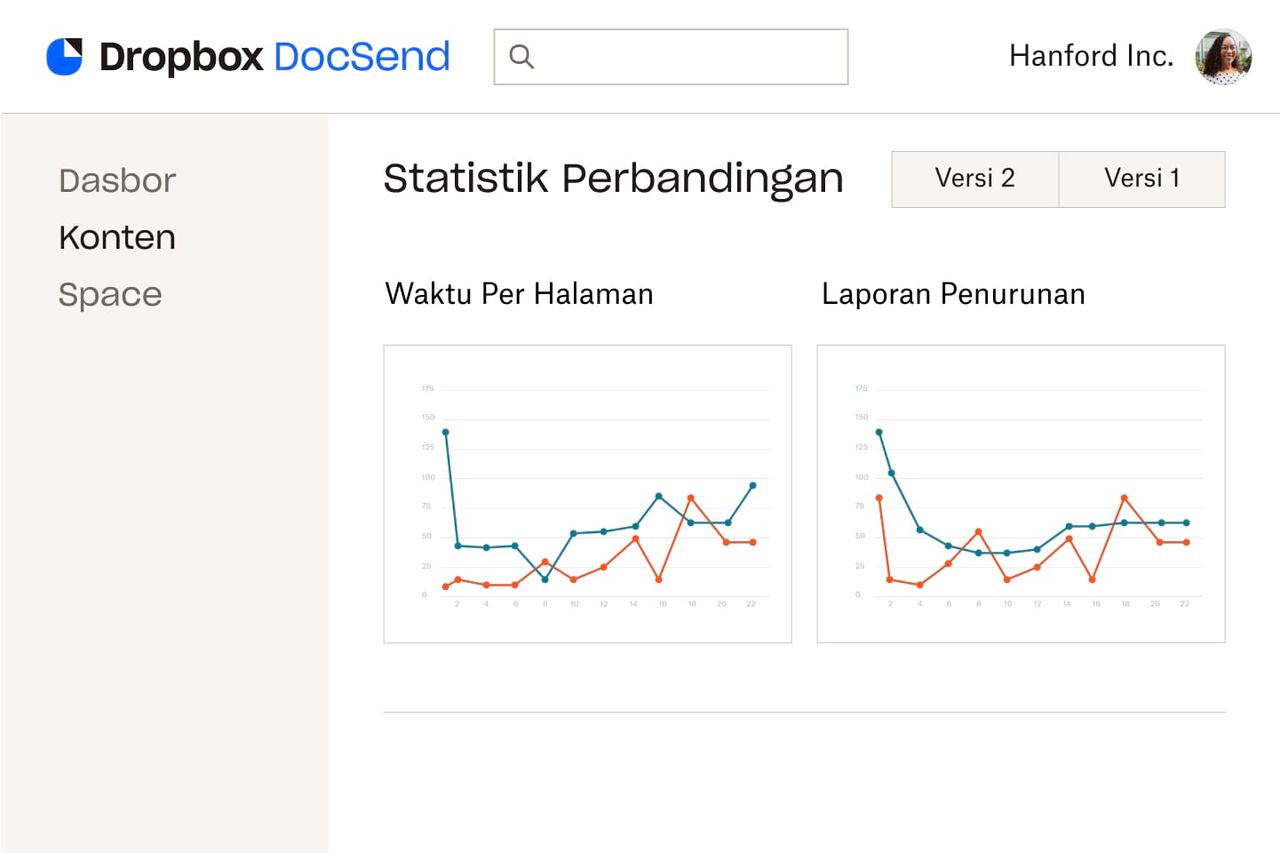1280x853 pixels.
Task: Click the Hanford Inc. profile avatar
Action: pyautogui.click(x=1222, y=57)
